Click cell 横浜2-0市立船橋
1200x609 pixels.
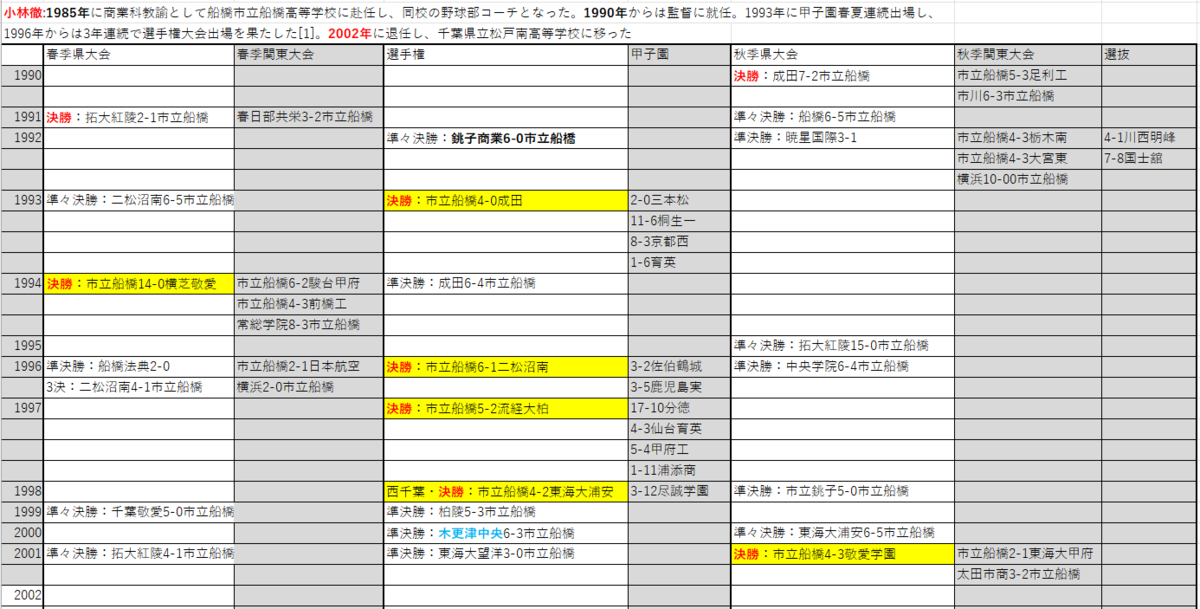[x=308, y=387]
